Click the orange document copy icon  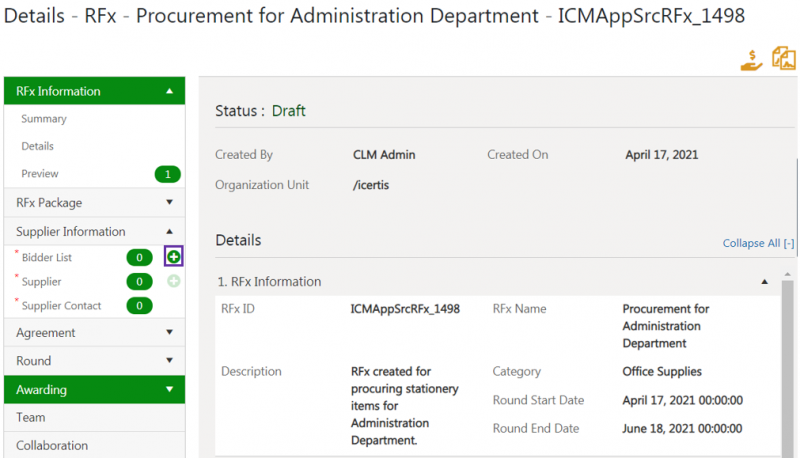[x=783, y=58]
